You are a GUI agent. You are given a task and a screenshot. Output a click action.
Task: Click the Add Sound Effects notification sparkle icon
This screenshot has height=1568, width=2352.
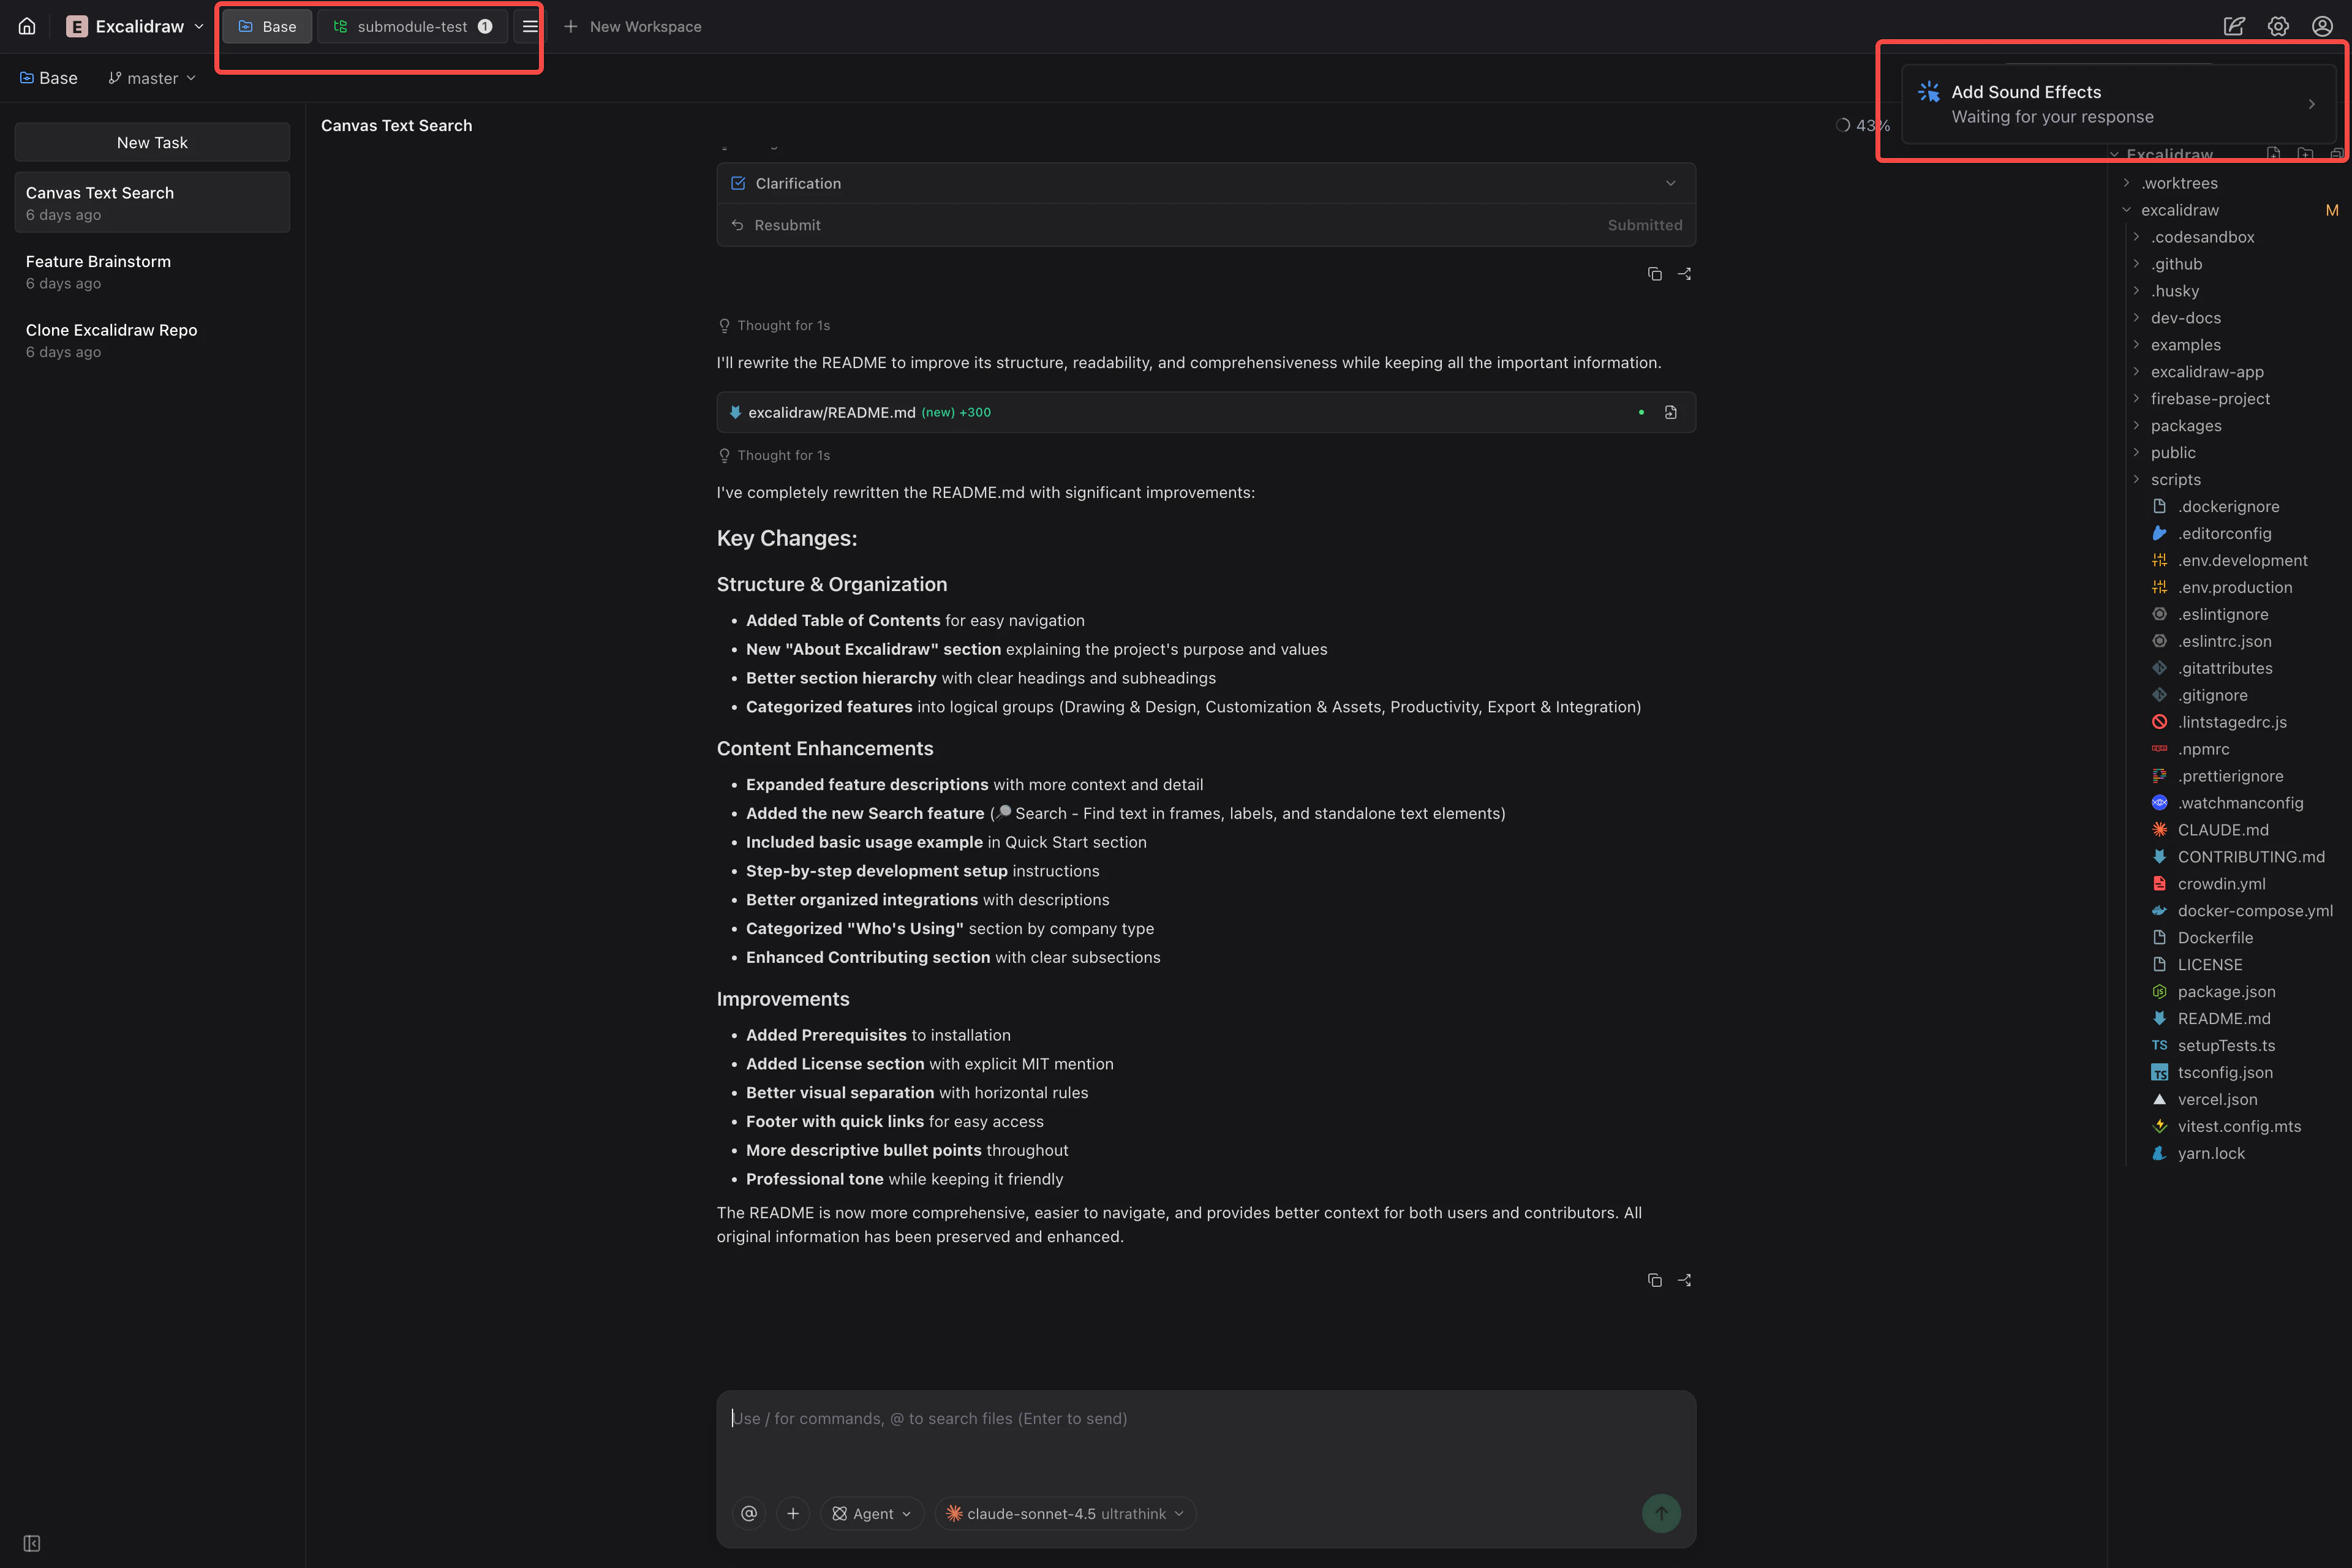[x=1928, y=92]
